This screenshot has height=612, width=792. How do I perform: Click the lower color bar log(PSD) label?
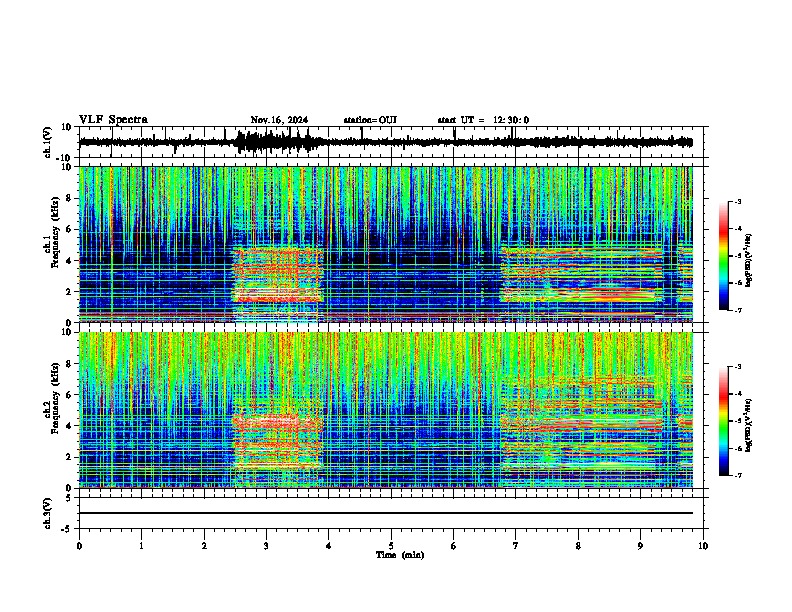[x=748, y=425]
